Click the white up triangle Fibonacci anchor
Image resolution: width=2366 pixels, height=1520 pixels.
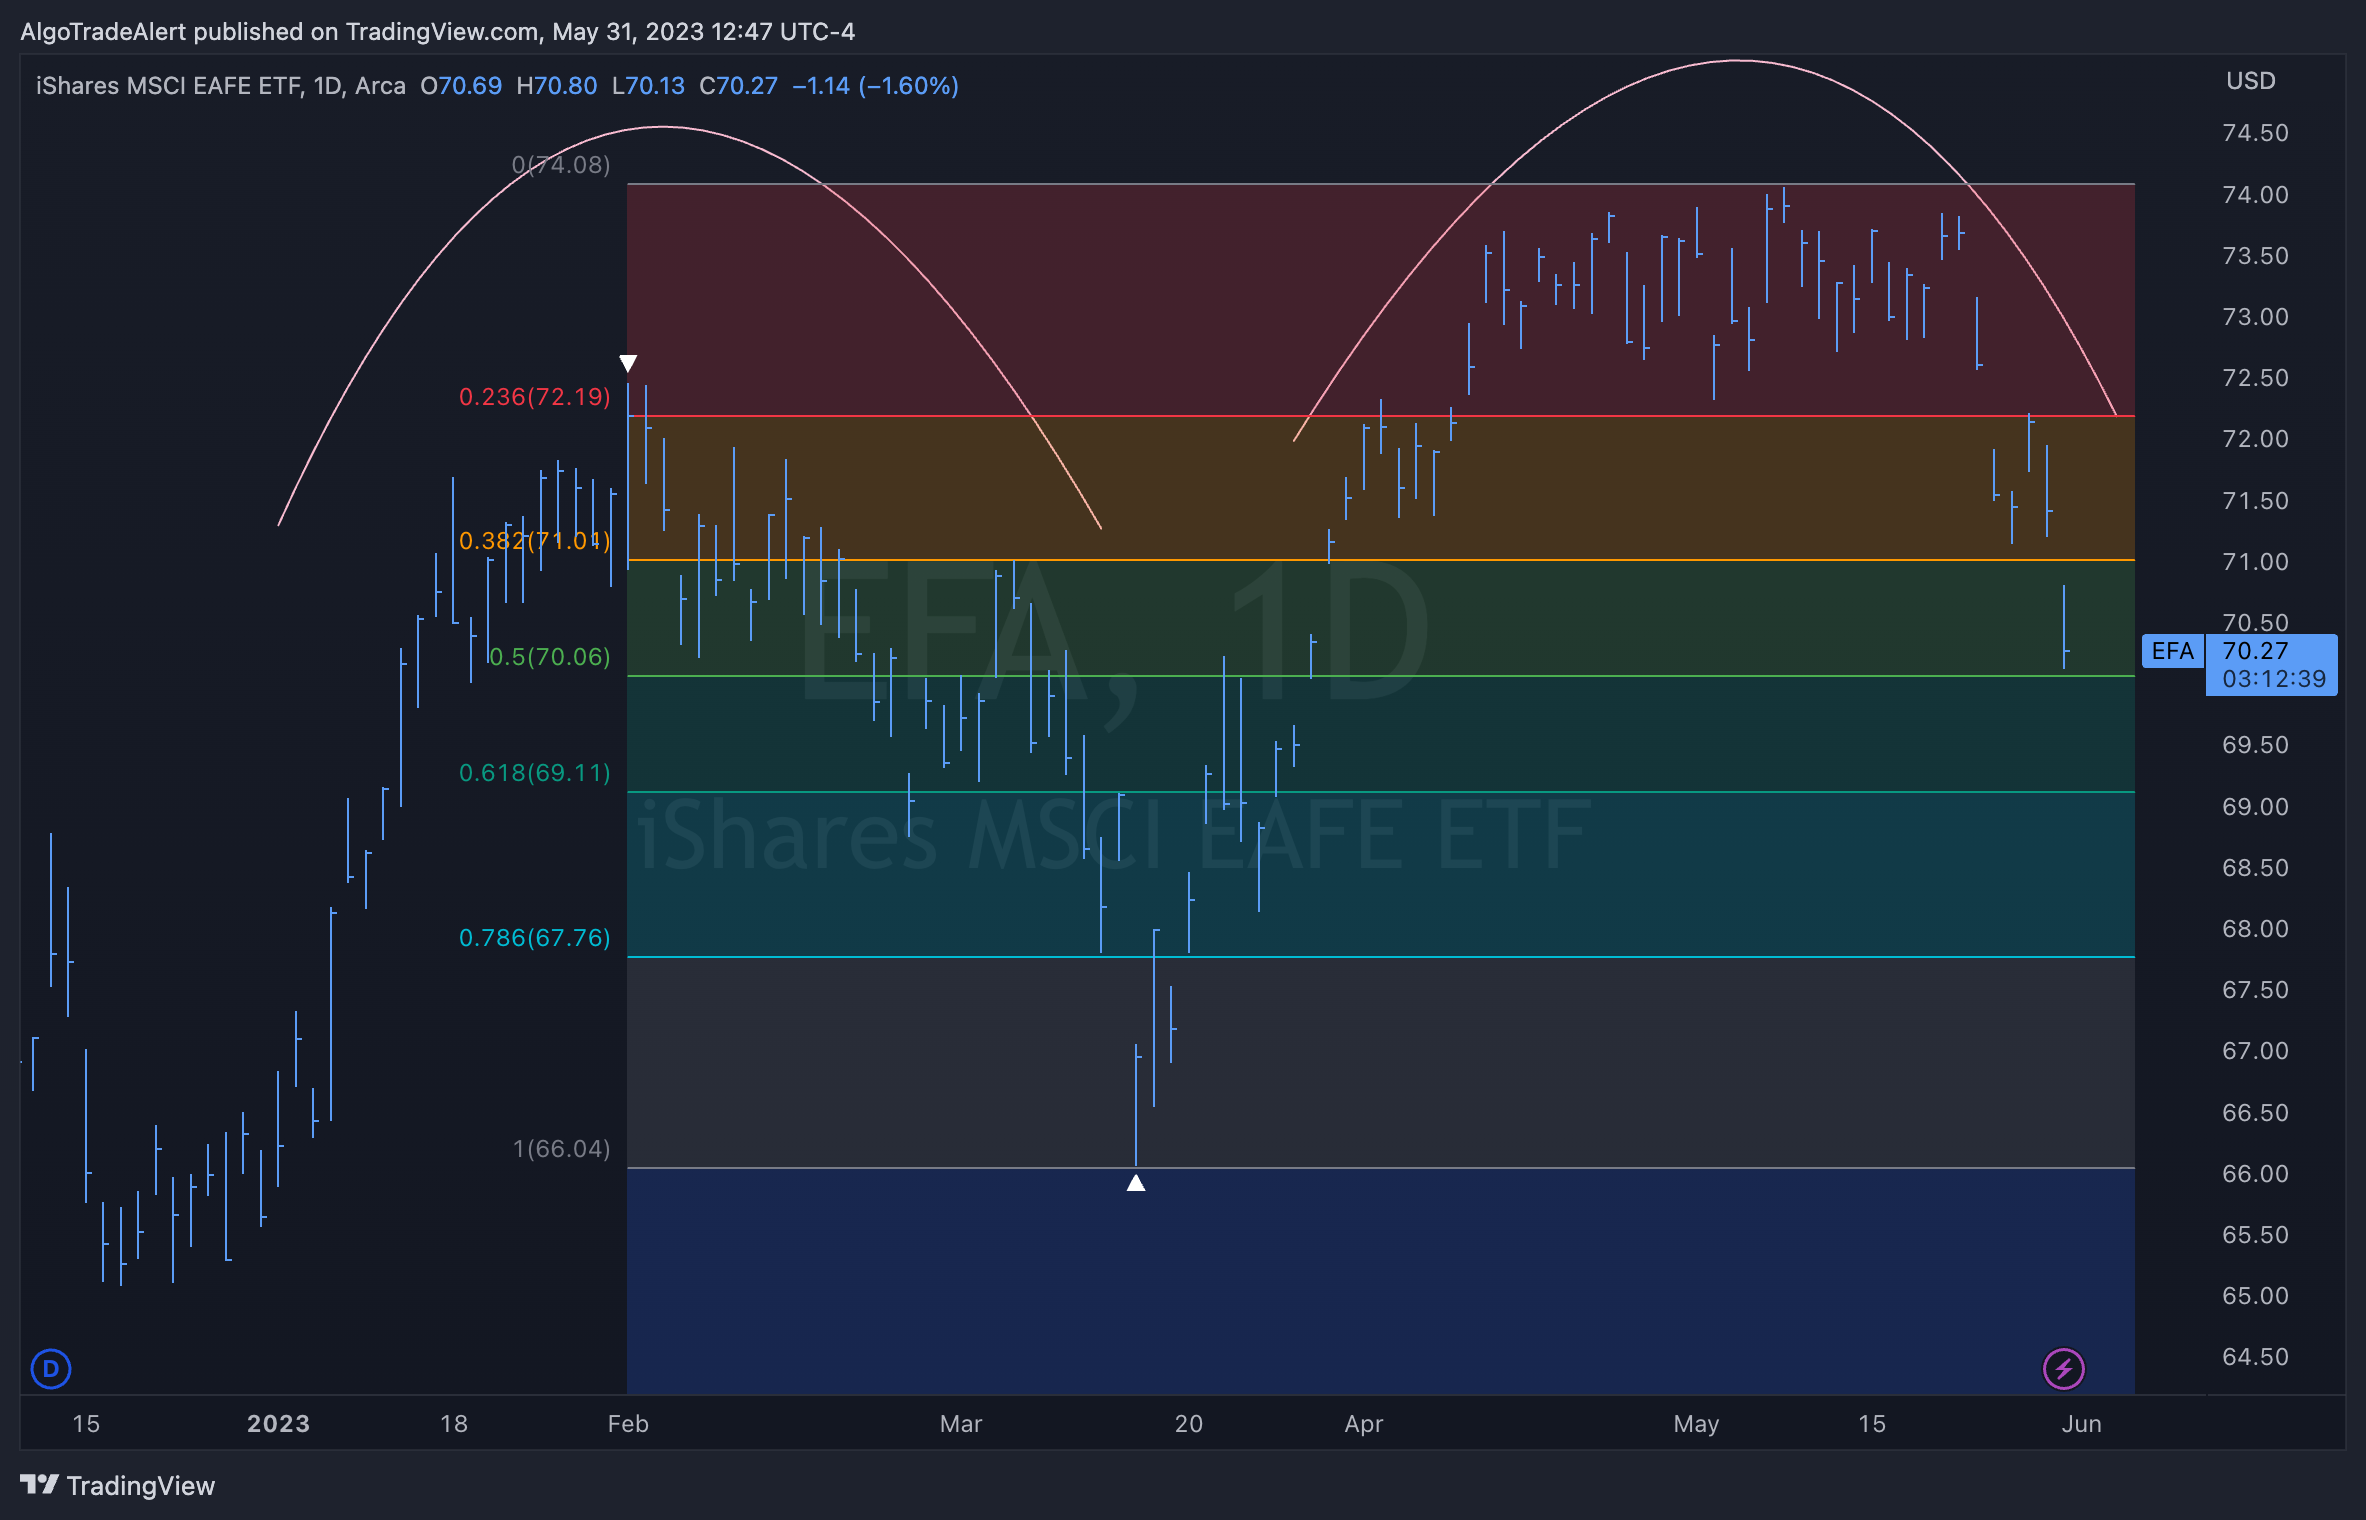[1136, 1183]
